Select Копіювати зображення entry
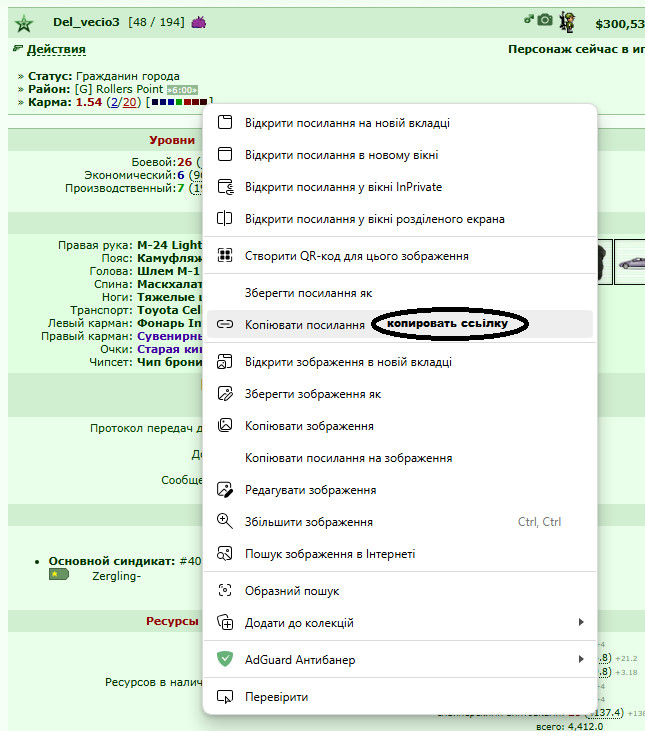Screen dimensions: 645x731 coord(400,426)
